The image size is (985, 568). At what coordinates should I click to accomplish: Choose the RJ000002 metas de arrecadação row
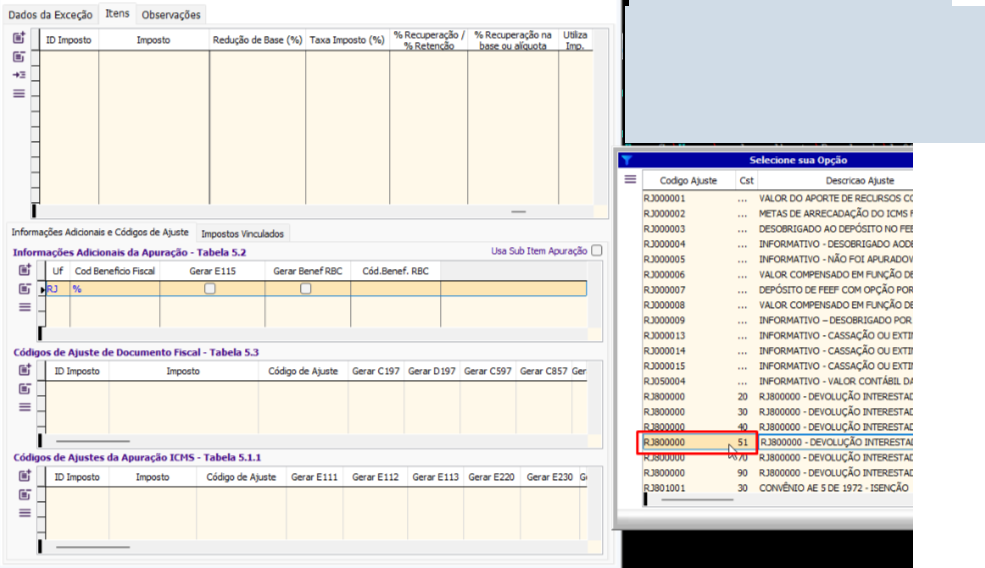pyautogui.click(x=777, y=214)
